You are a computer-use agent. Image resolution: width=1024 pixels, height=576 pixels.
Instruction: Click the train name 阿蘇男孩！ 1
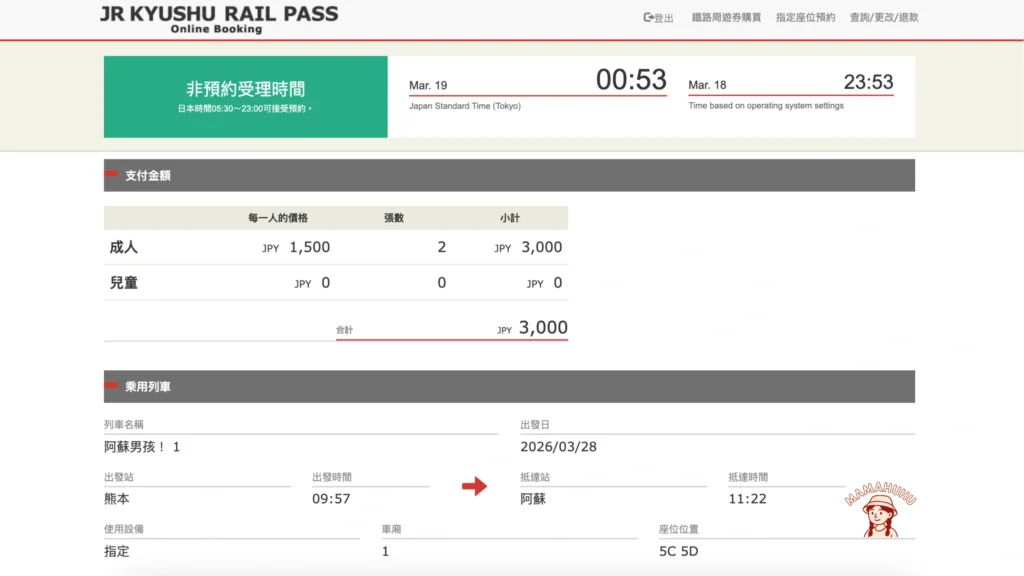[x=142, y=447]
